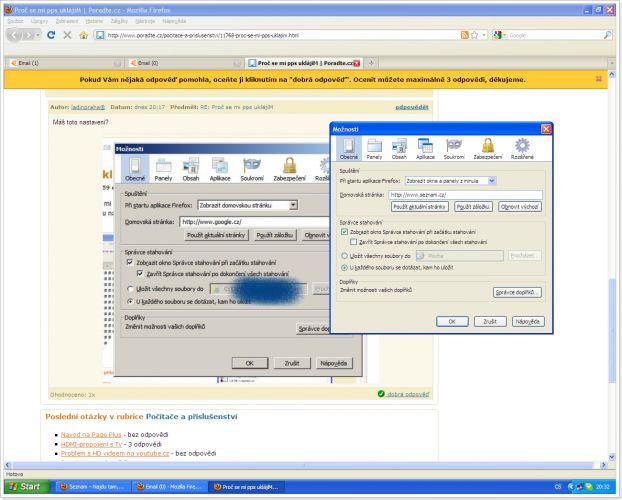Screen dimensions: 622x500
Task: Open 'Správce doplňků...' in the active dialog
Action: (x=517, y=292)
